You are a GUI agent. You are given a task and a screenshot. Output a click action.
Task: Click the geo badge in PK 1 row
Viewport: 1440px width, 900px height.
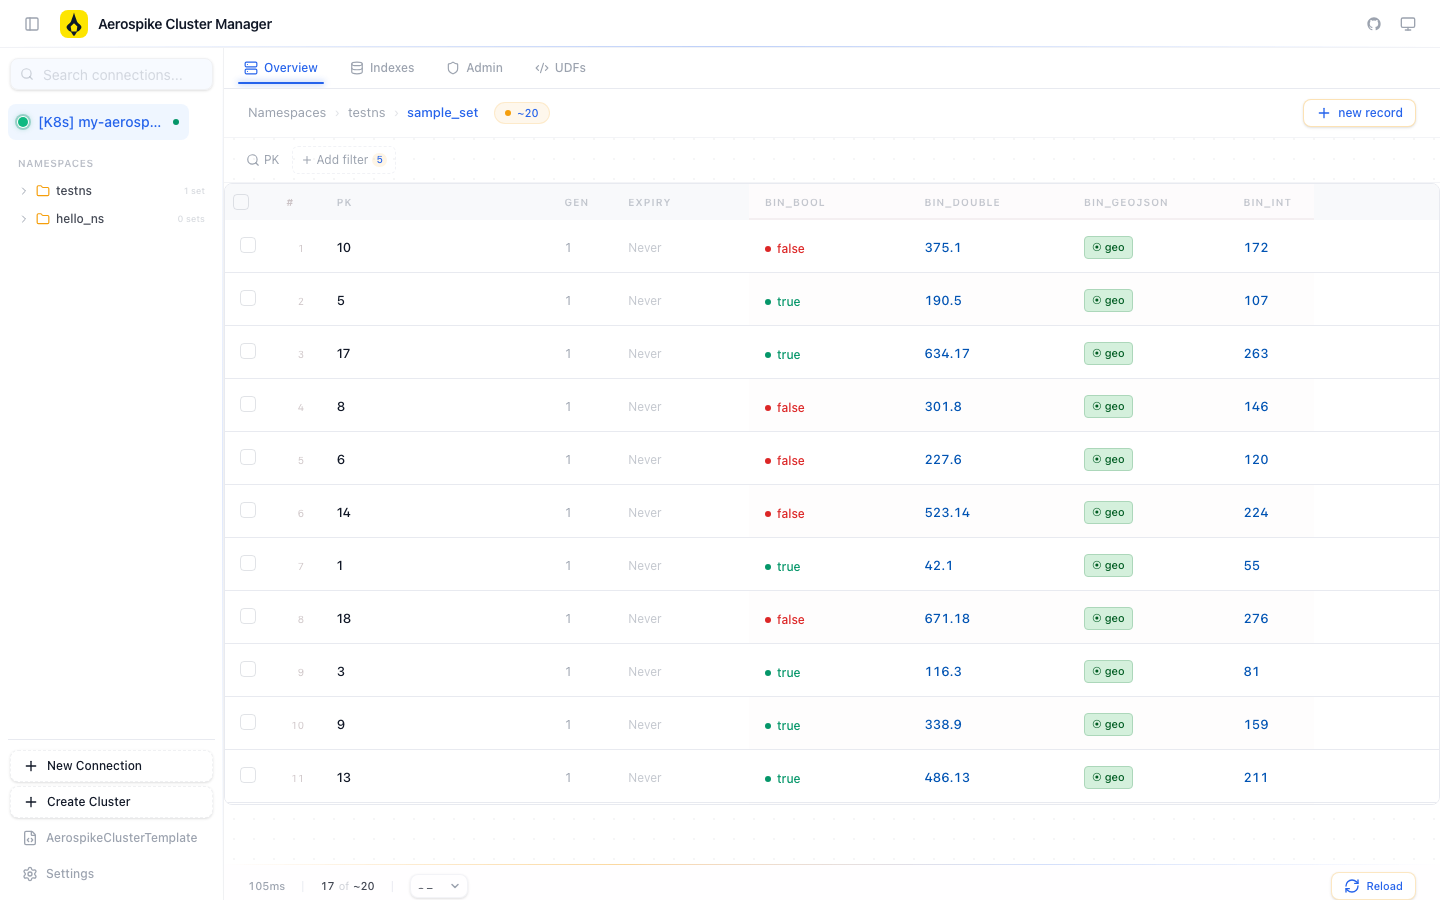1108,565
